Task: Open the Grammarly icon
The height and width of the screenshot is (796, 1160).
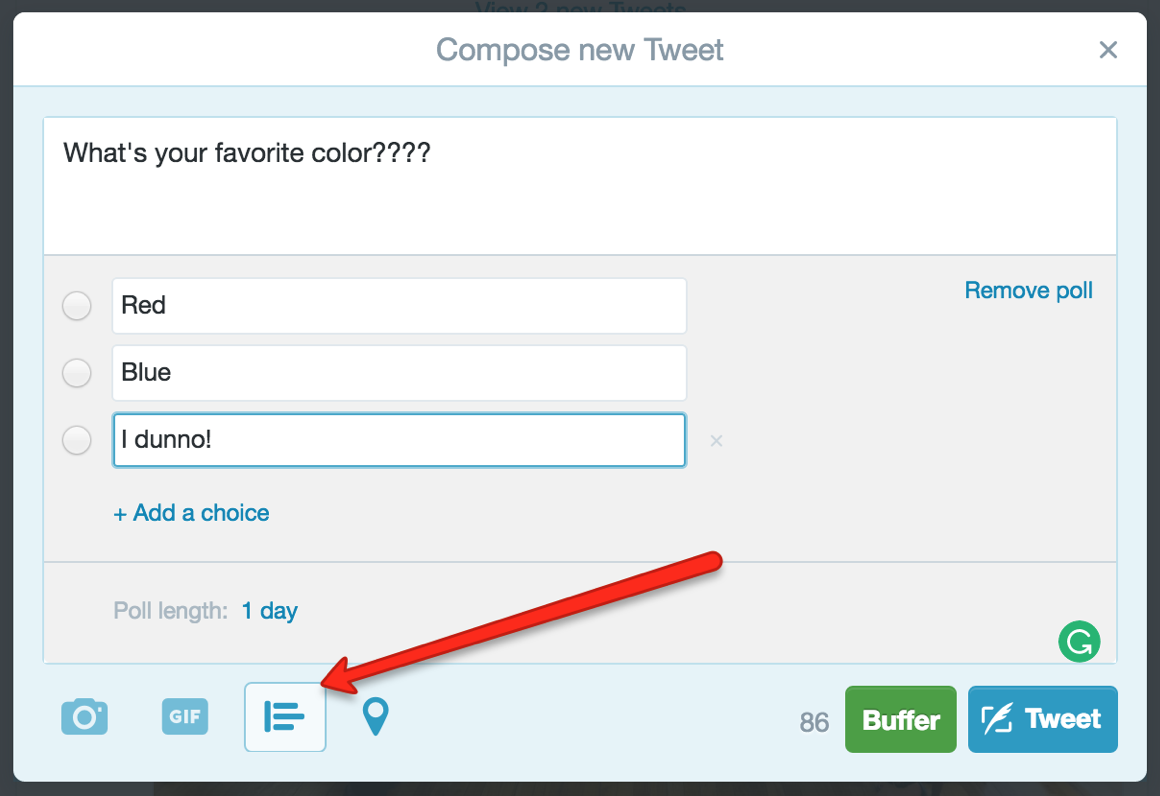Action: [1079, 642]
